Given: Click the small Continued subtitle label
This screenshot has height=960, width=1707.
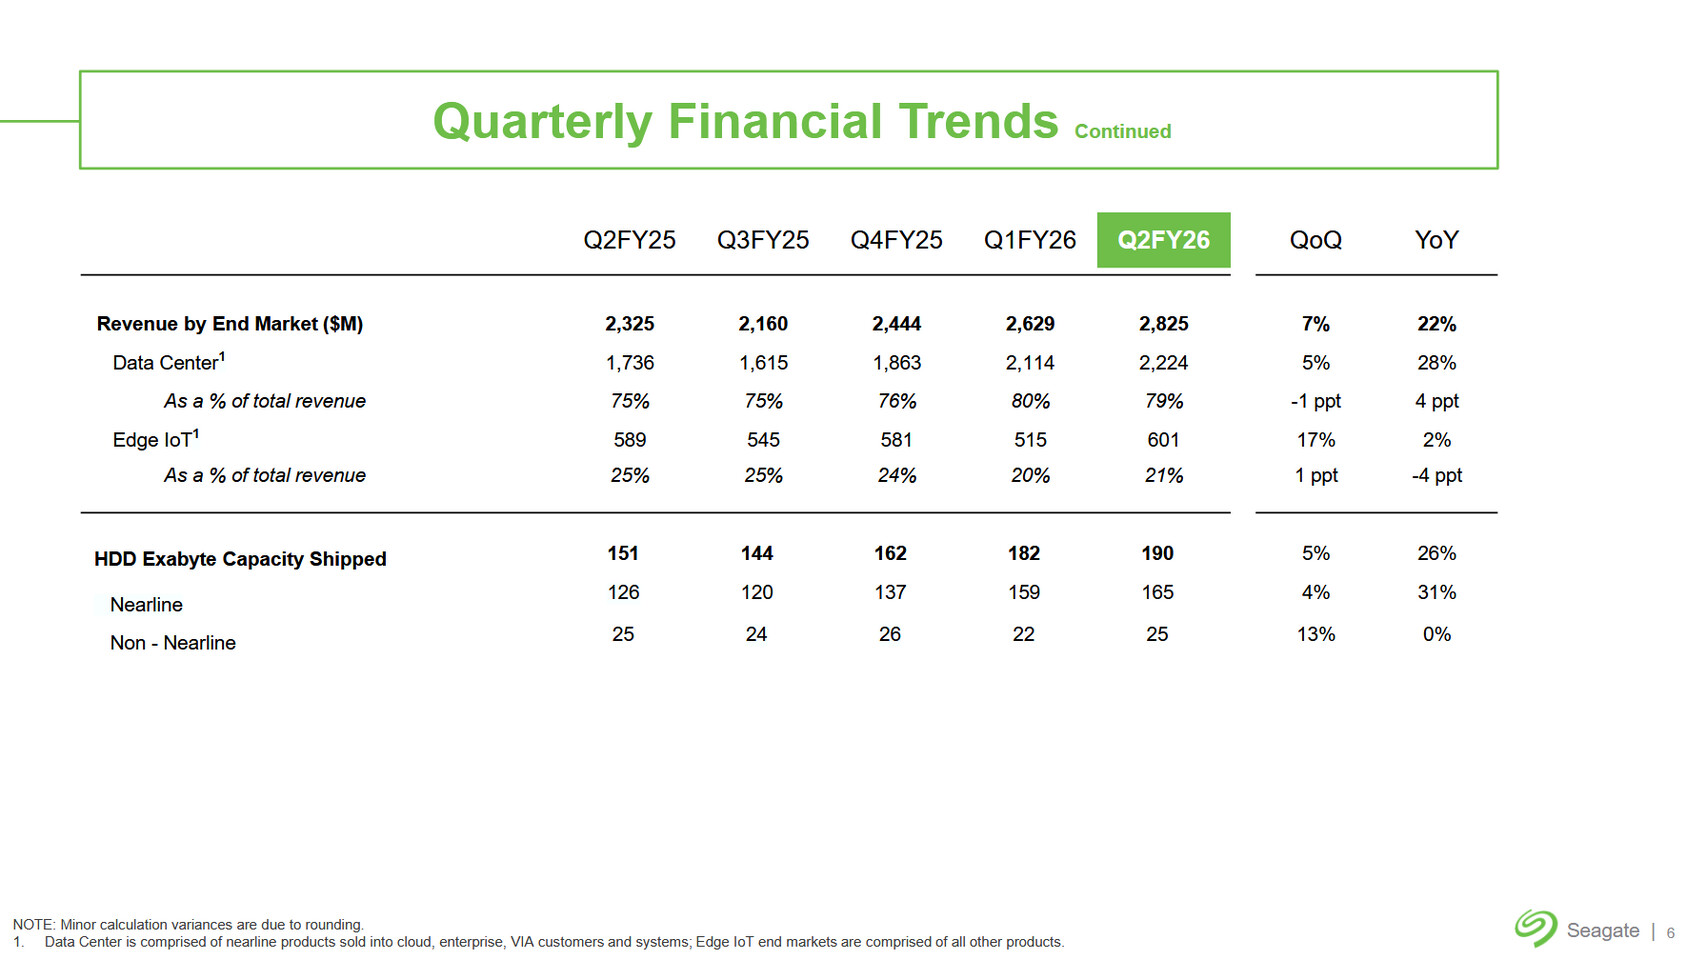Looking at the screenshot, I should click(1122, 131).
